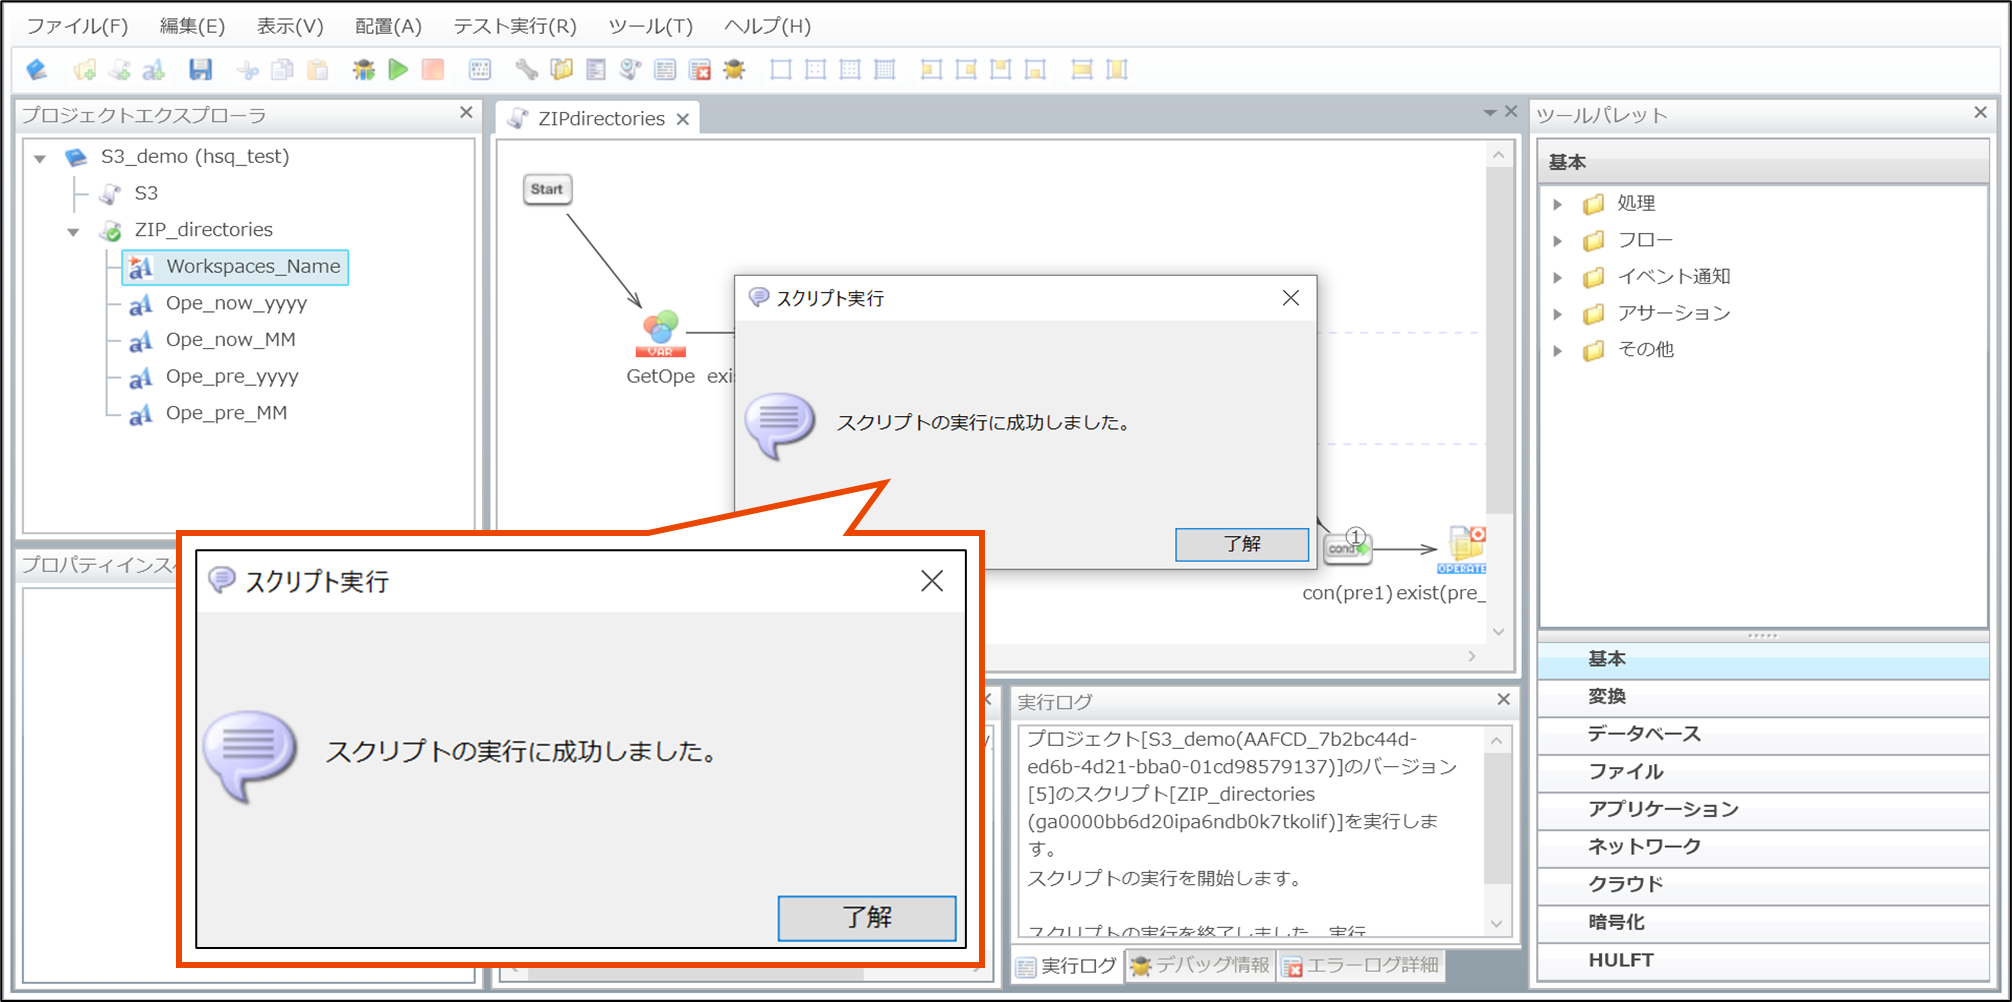The height and width of the screenshot is (1002, 2012).
Task: Click the debug info bug icon in toolbar
Action: (x=735, y=69)
